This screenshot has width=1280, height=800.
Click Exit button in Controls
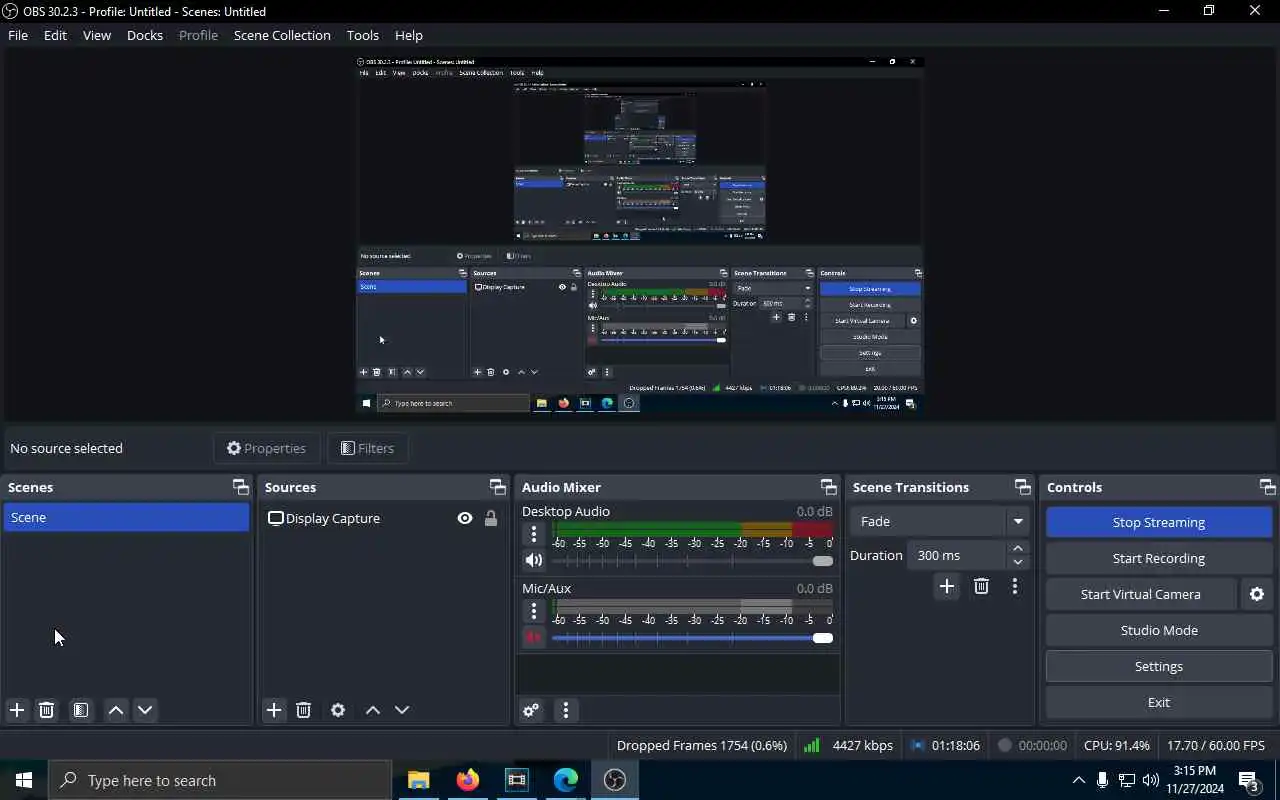pyautogui.click(x=1159, y=702)
